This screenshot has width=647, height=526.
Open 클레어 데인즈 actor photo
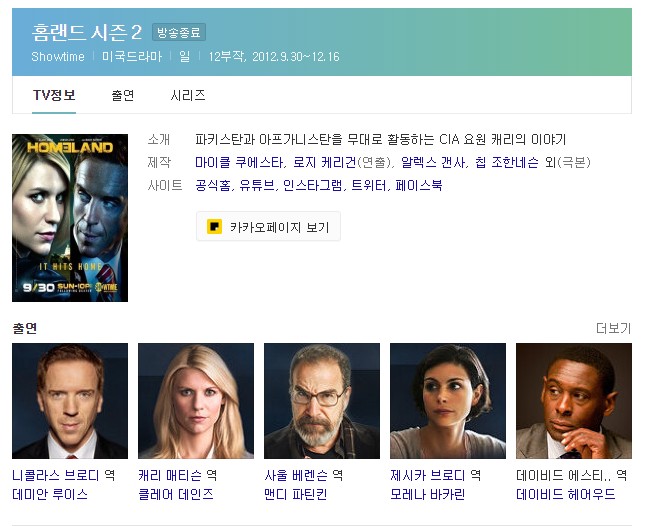pos(196,401)
